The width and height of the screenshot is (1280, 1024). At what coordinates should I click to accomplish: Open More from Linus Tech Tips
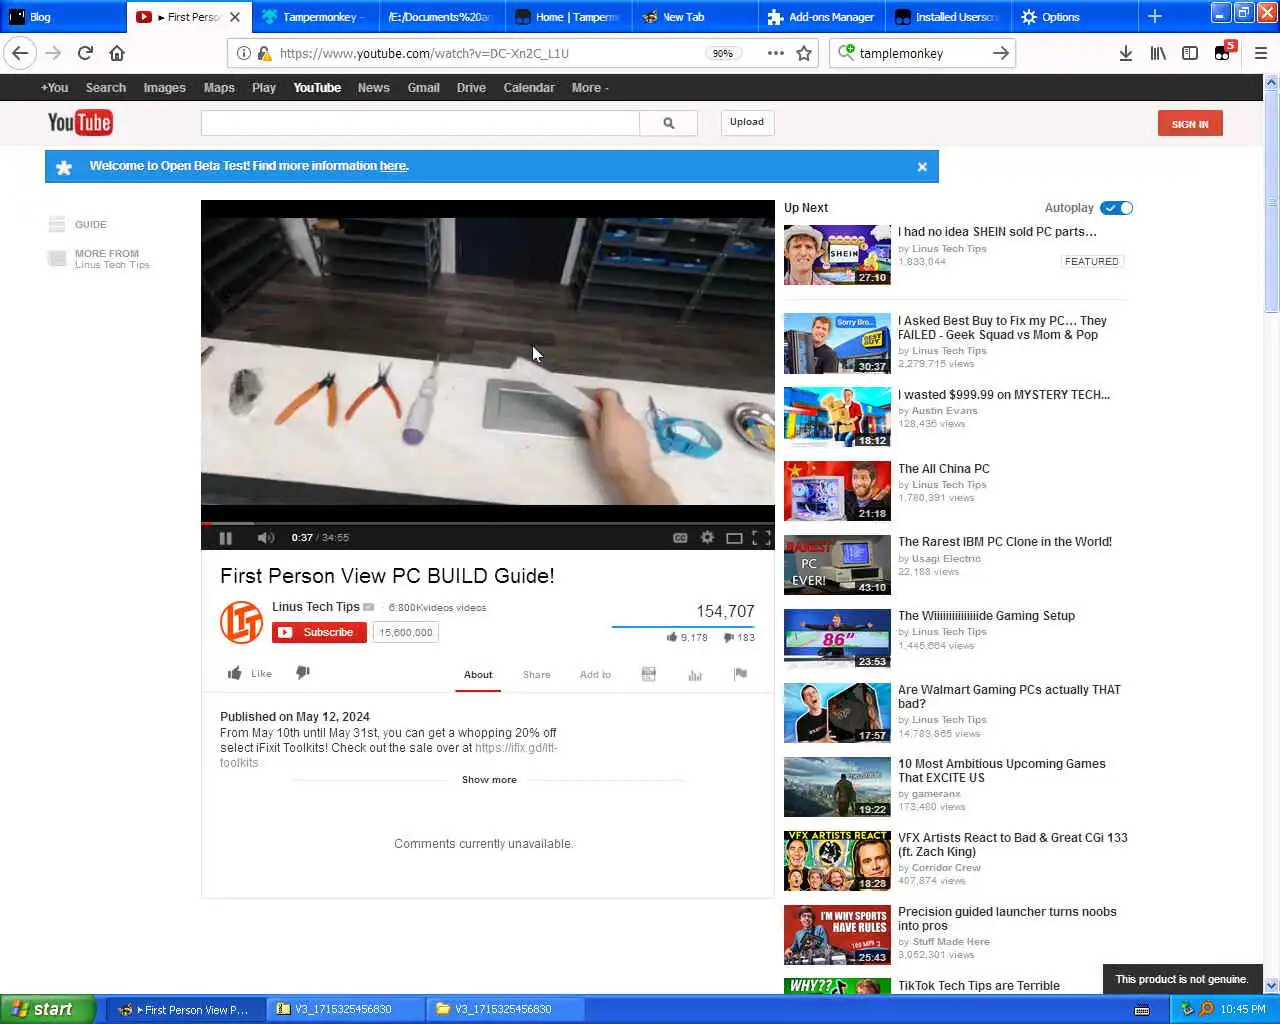point(99,259)
